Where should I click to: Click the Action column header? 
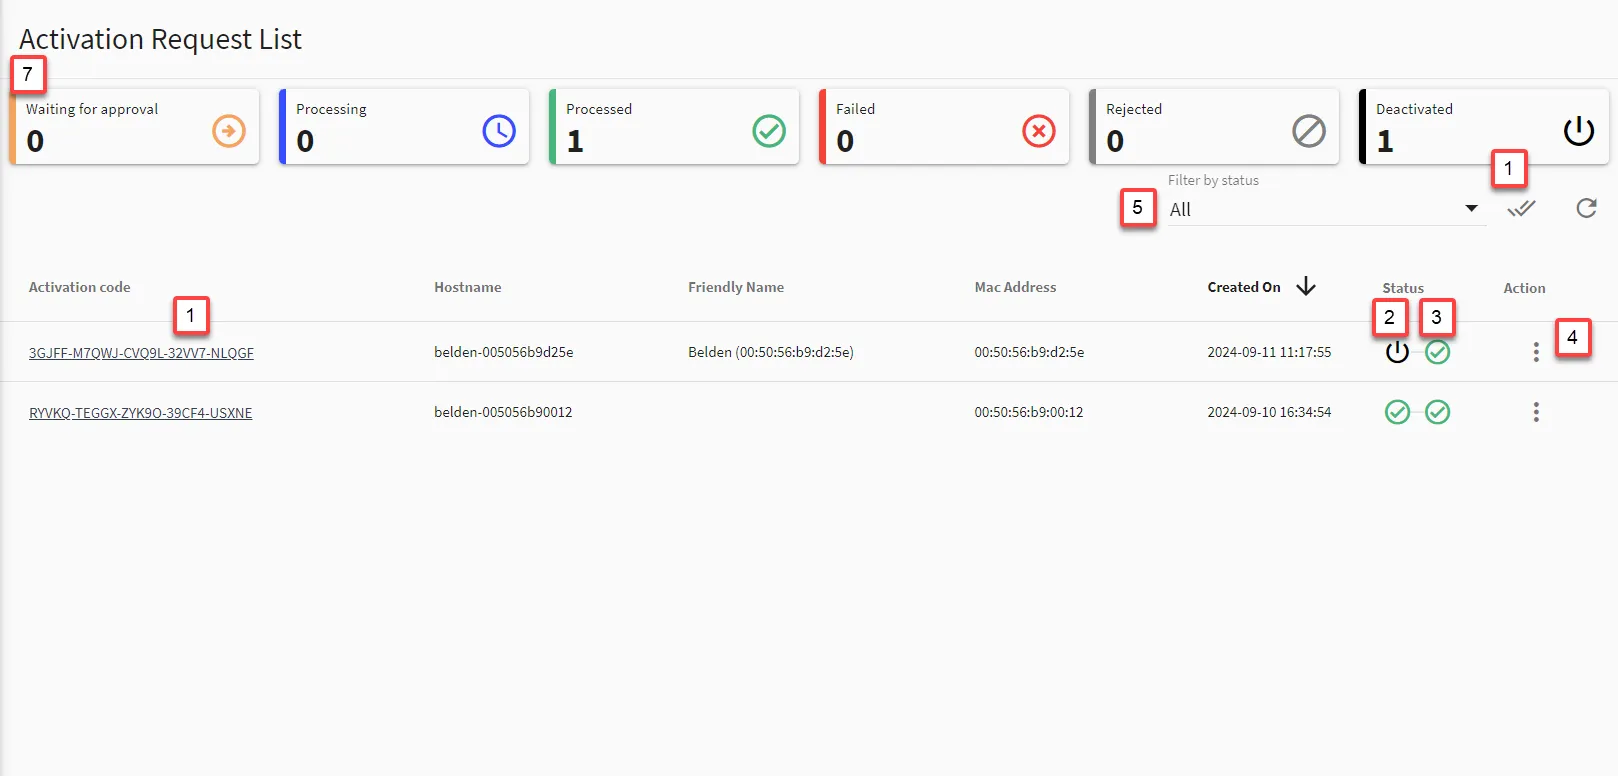click(x=1524, y=288)
